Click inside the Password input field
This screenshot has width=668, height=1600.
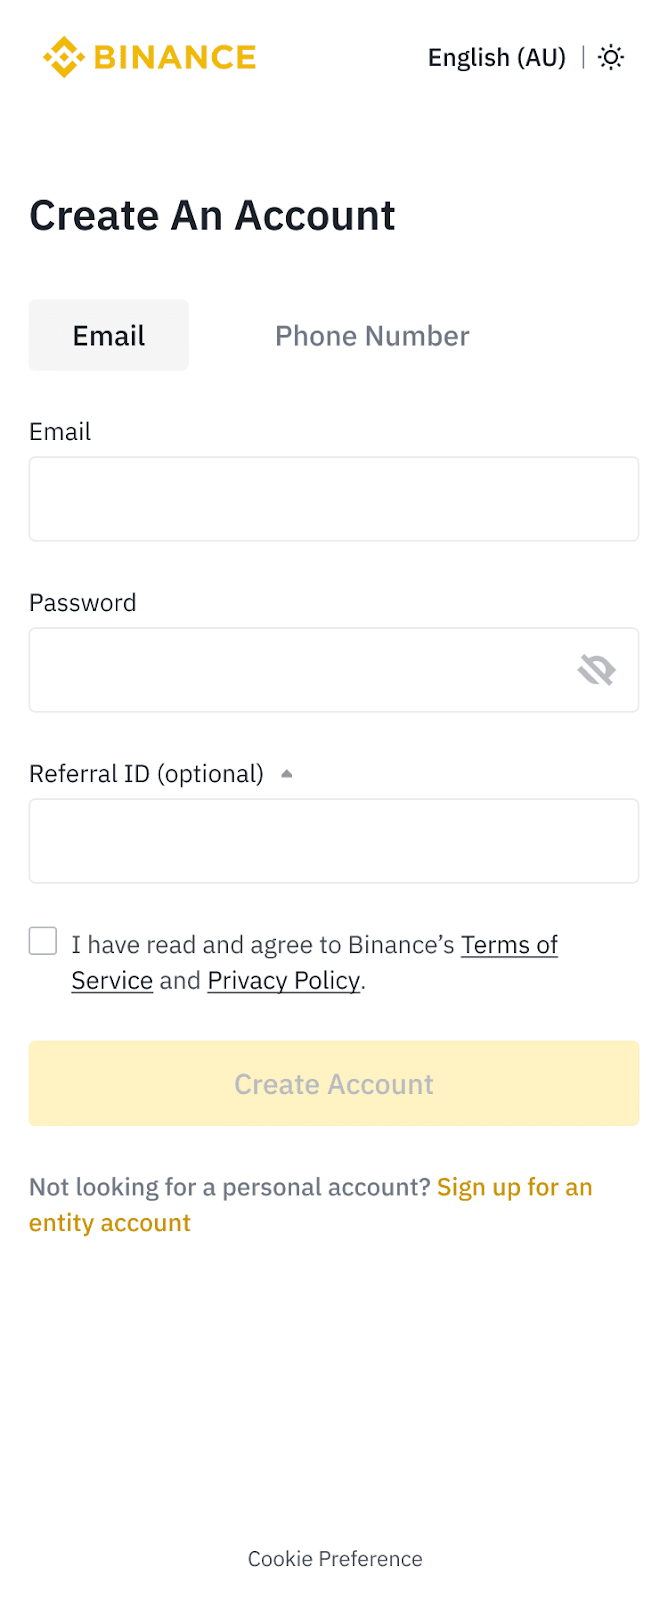300,670
